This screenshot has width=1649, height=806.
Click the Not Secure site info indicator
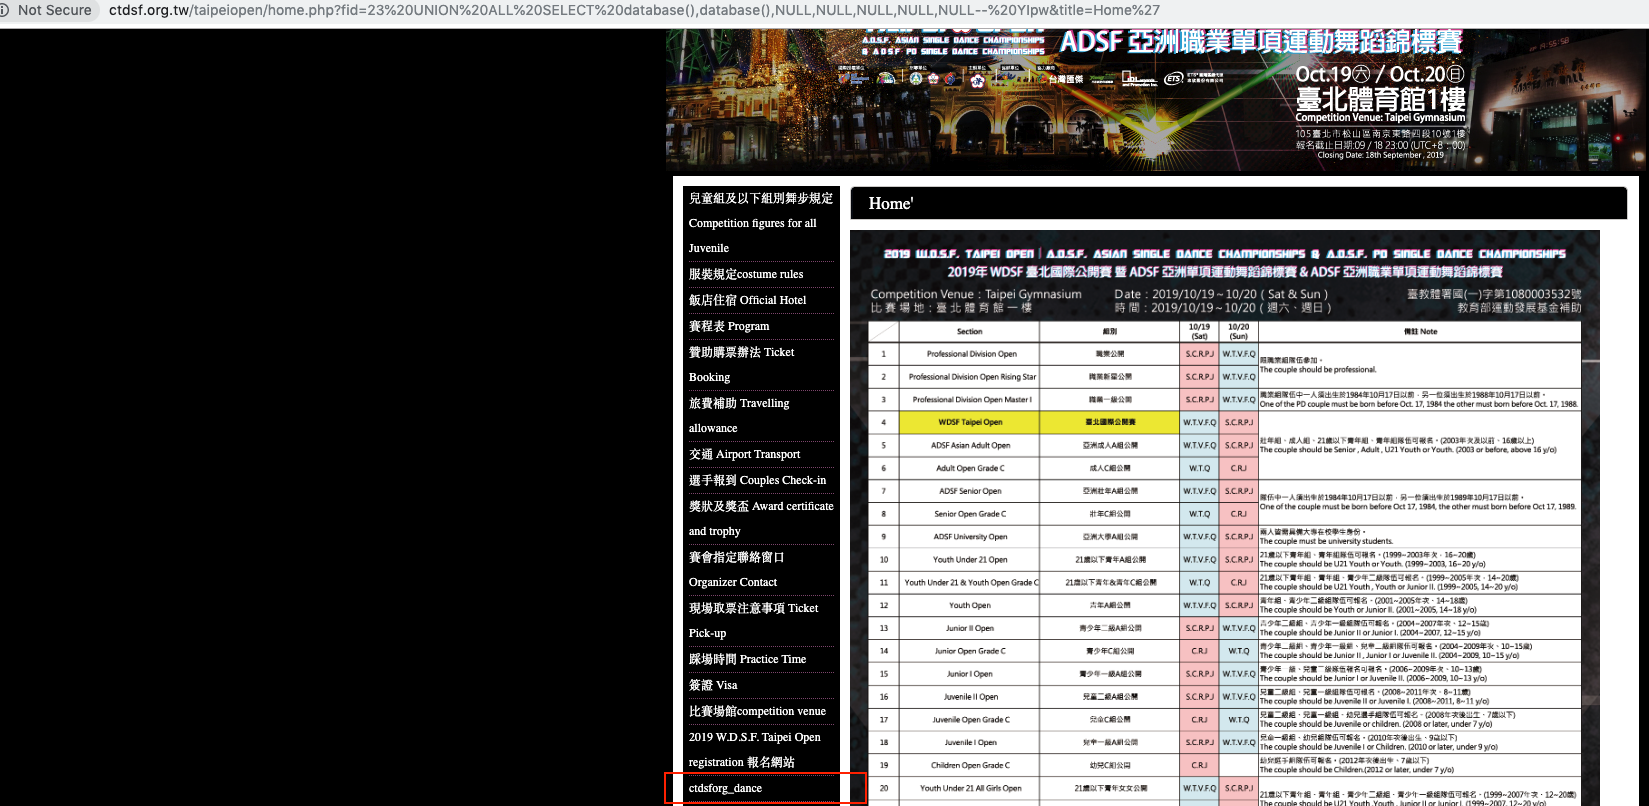pos(46,10)
